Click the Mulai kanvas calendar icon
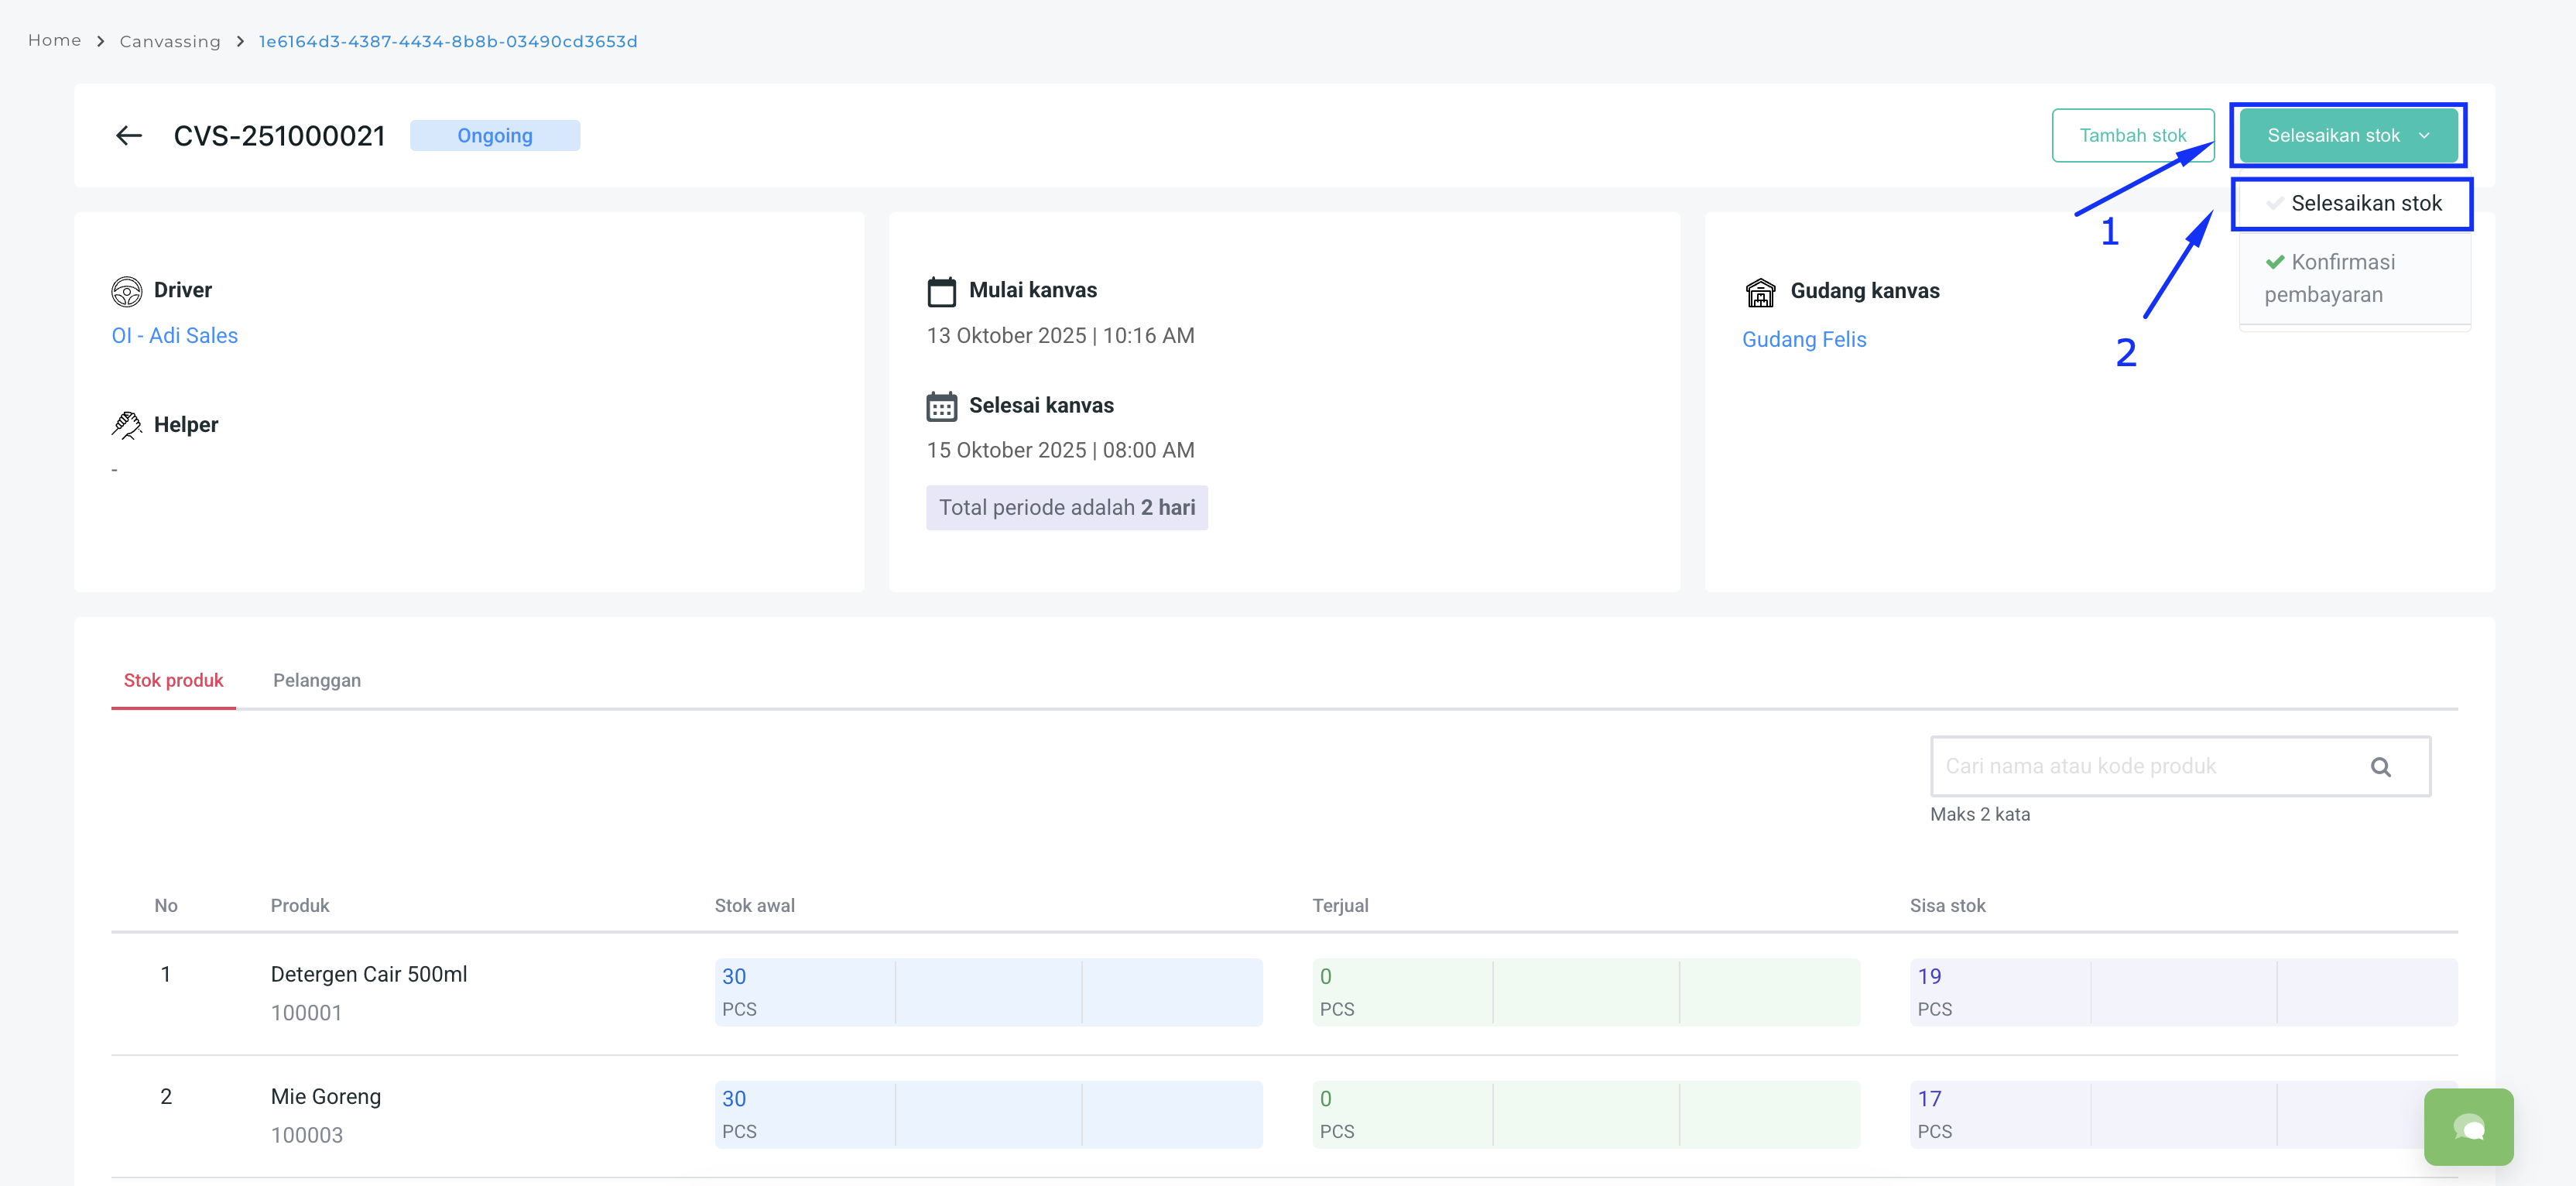2576x1186 pixels. point(941,291)
